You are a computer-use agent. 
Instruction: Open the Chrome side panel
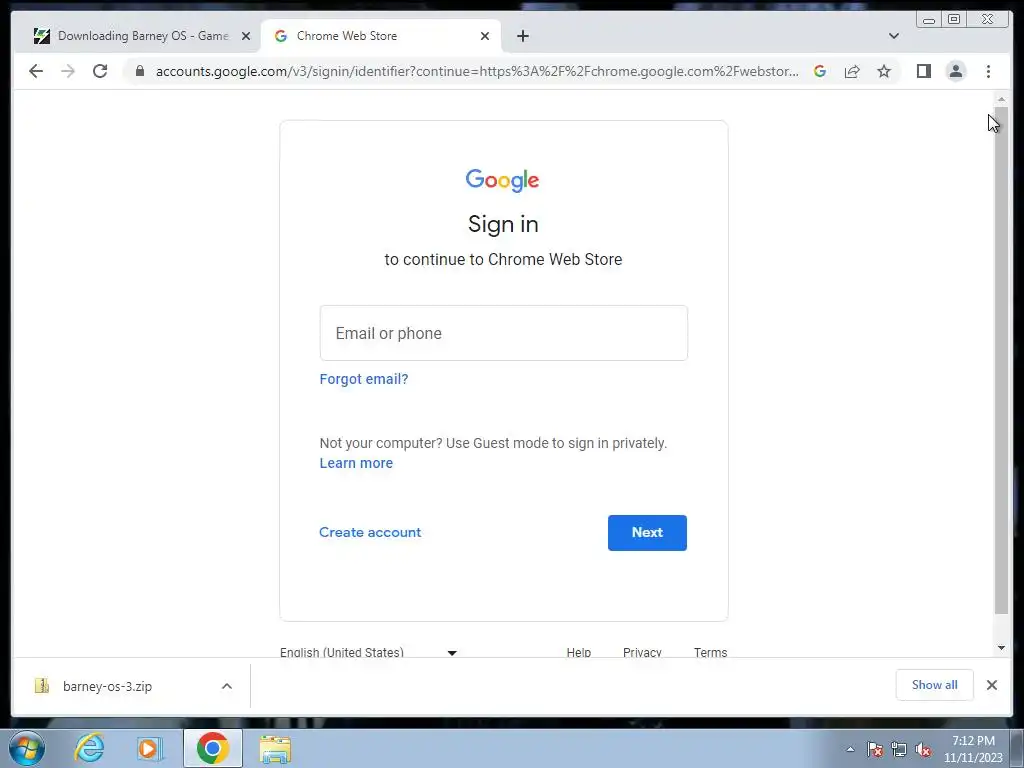[923, 71]
